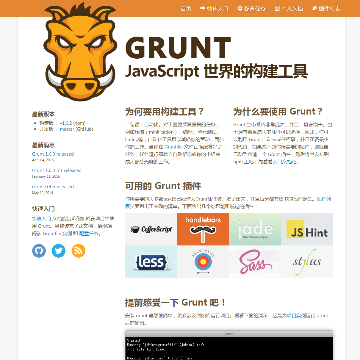Click the Sass plugin logo

coord(255,262)
